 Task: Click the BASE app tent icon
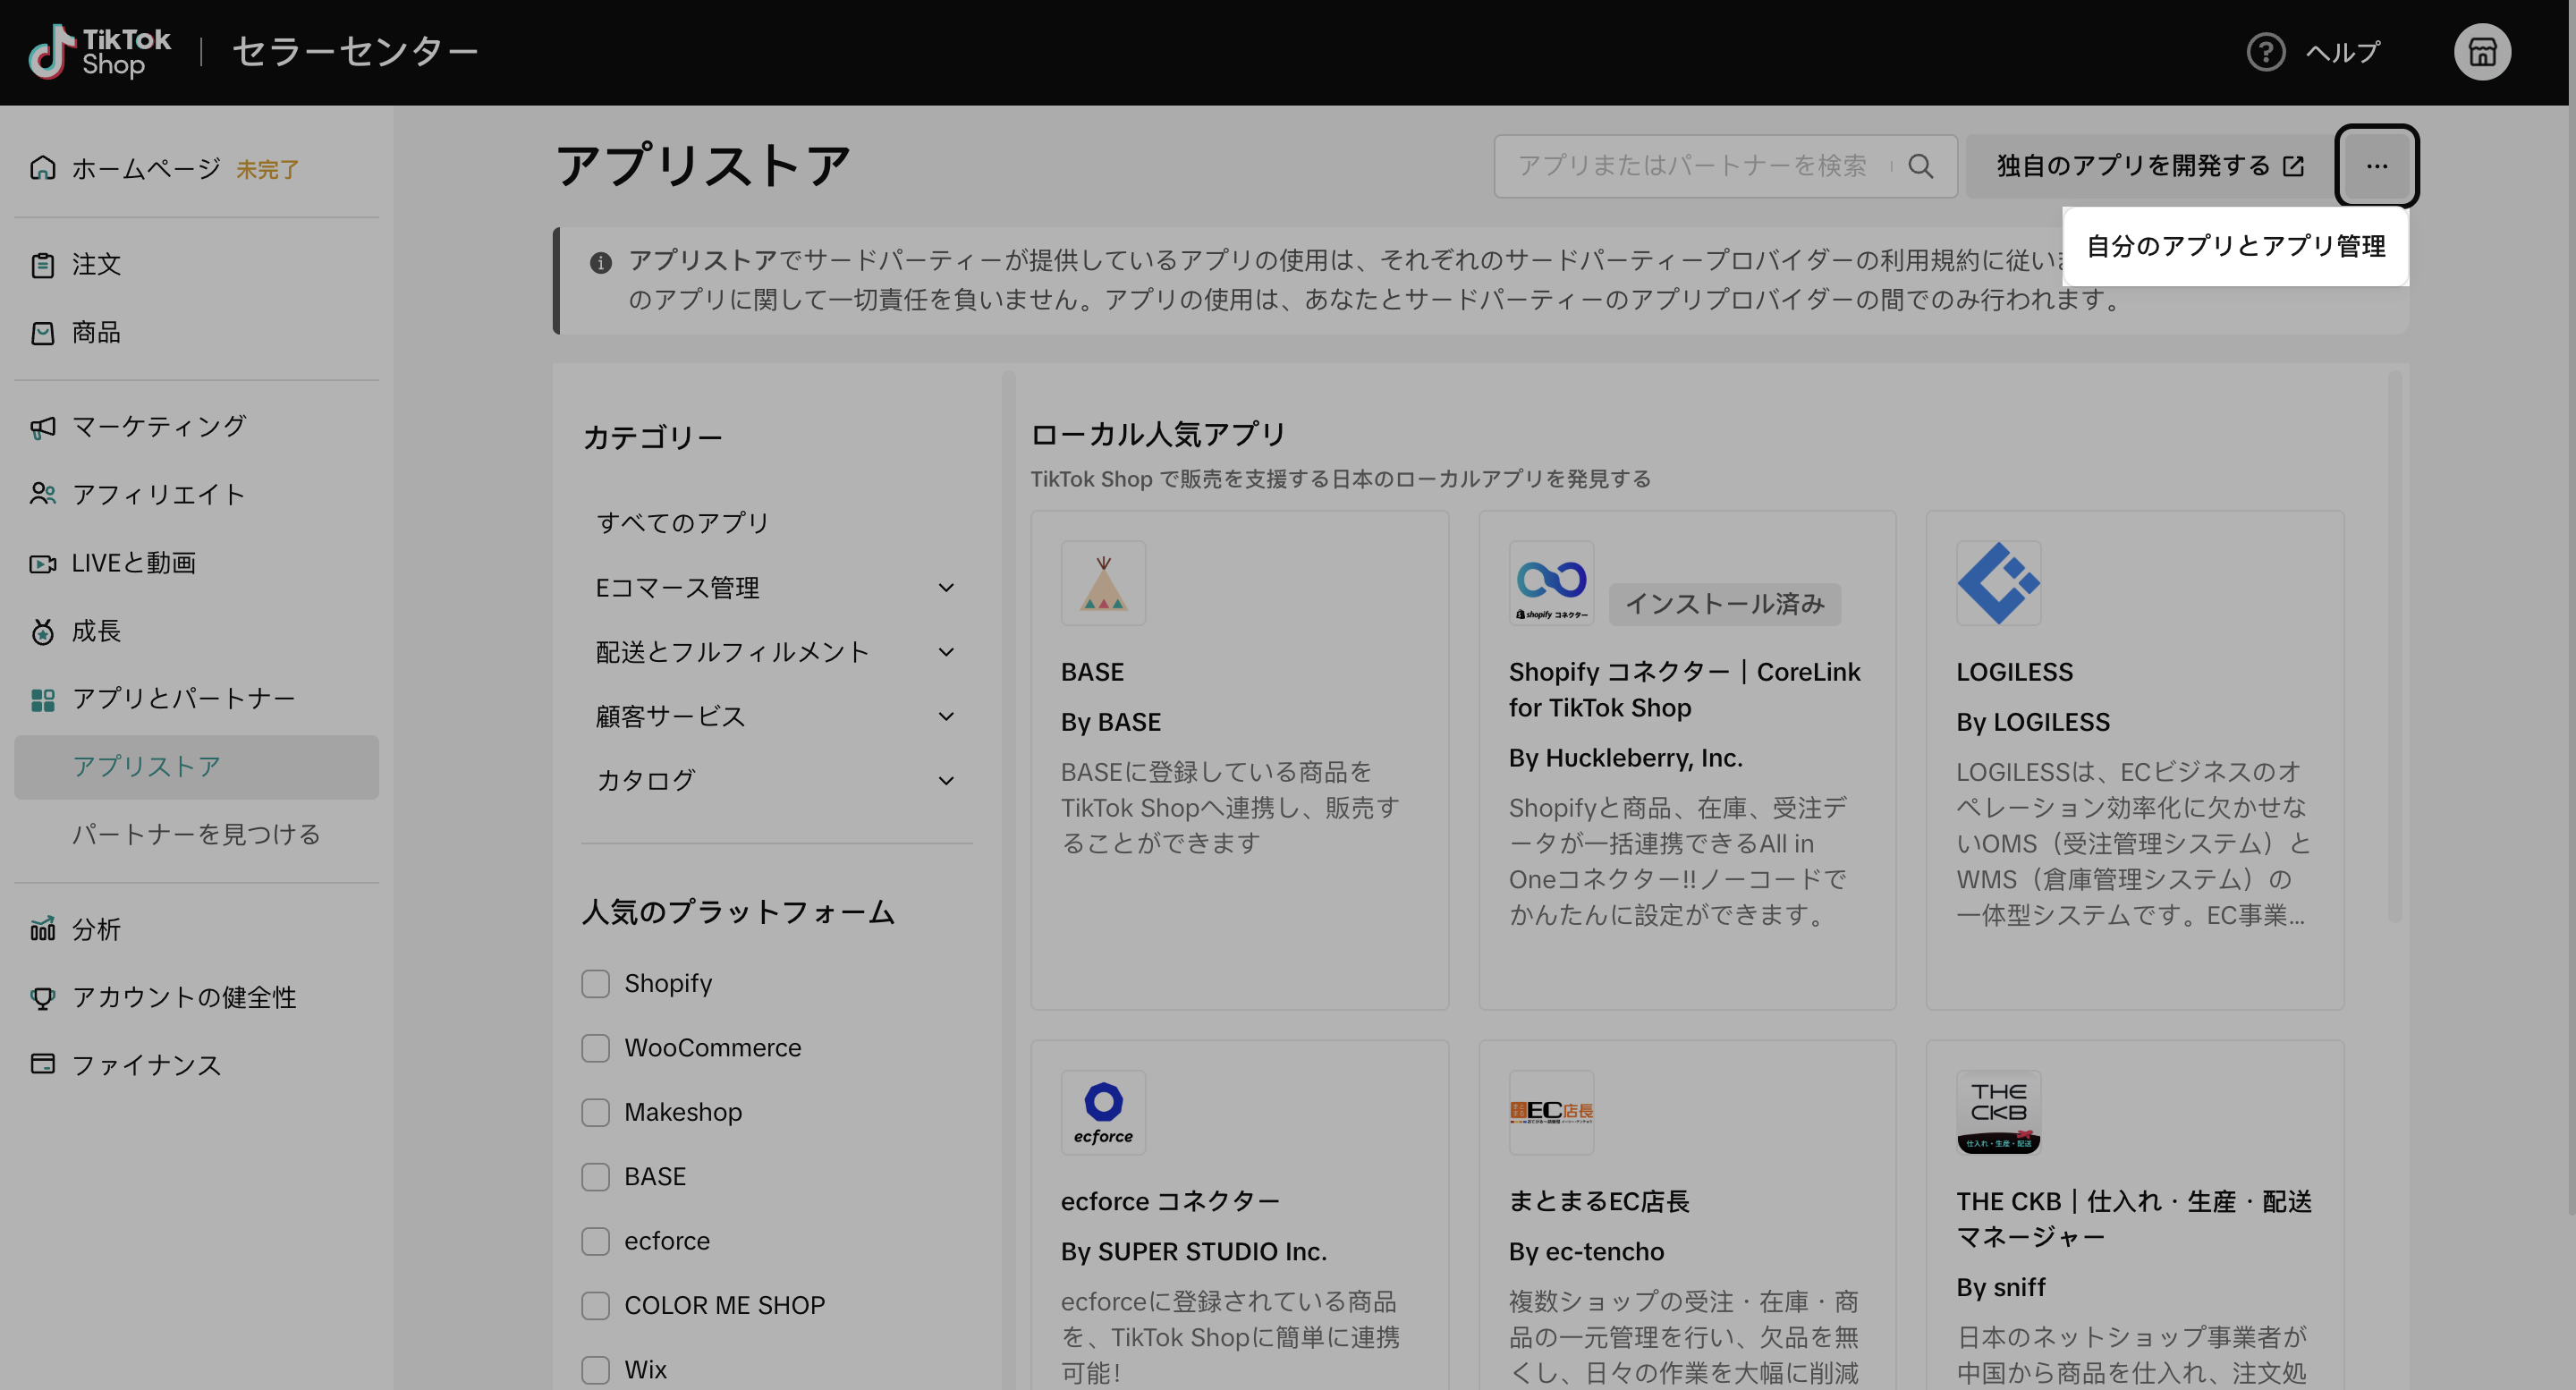(1102, 584)
